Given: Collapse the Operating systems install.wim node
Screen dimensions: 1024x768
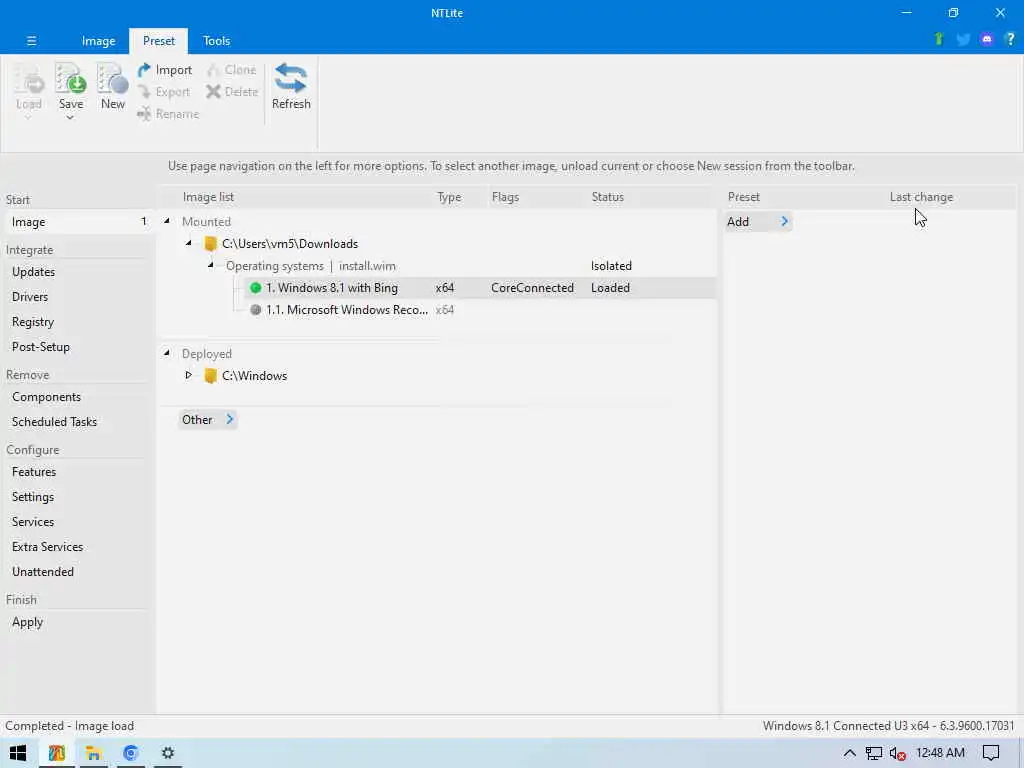Looking at the screenshot, I should pos(211,265).
